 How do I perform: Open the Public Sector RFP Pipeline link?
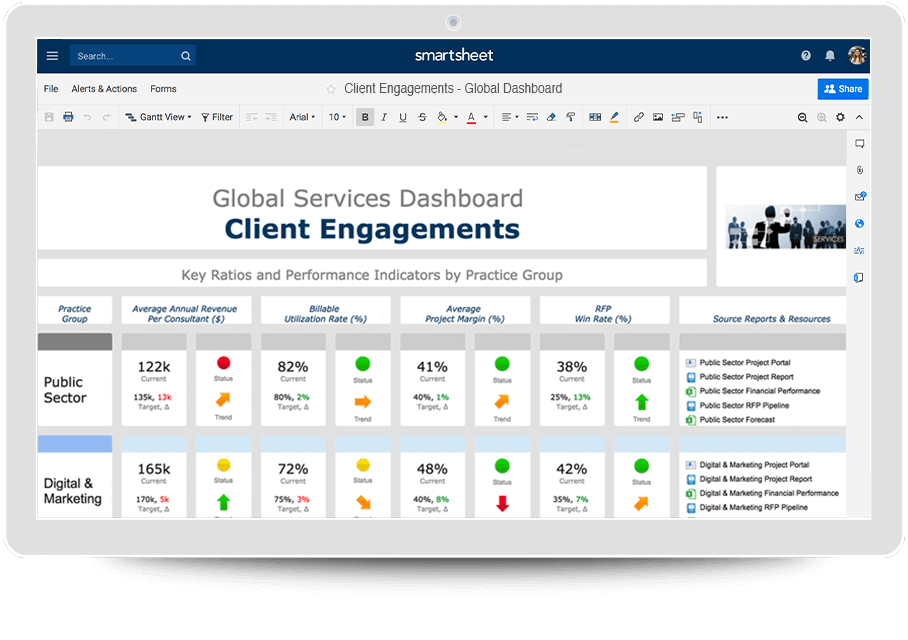pyautogui.click(x=744, y=406)
